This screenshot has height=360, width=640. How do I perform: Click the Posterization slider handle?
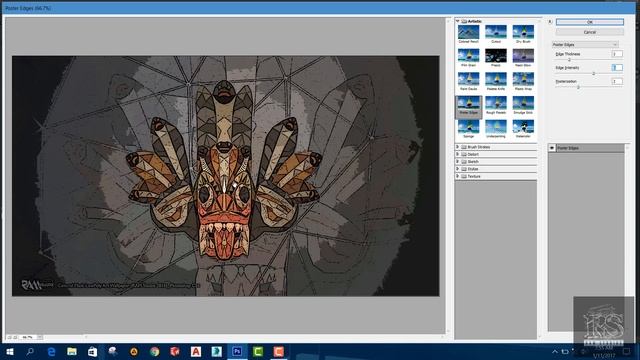pos(578,87)
